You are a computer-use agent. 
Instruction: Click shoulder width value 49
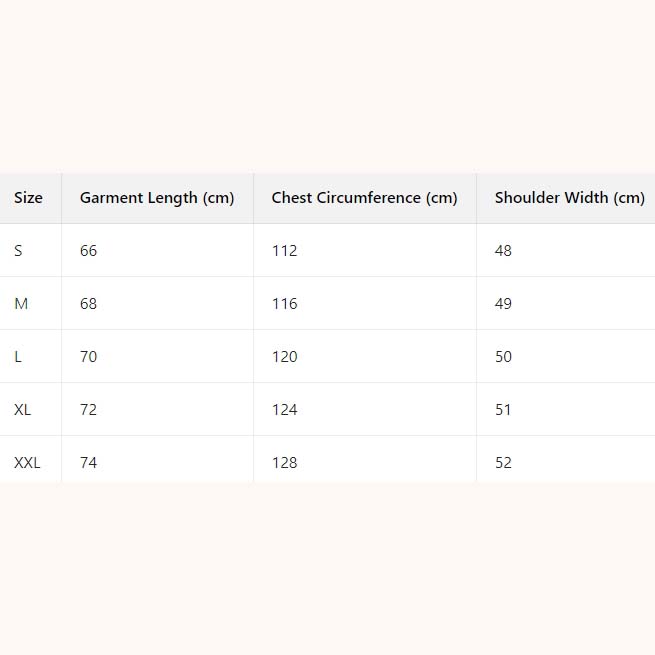[x=503, y=304]
